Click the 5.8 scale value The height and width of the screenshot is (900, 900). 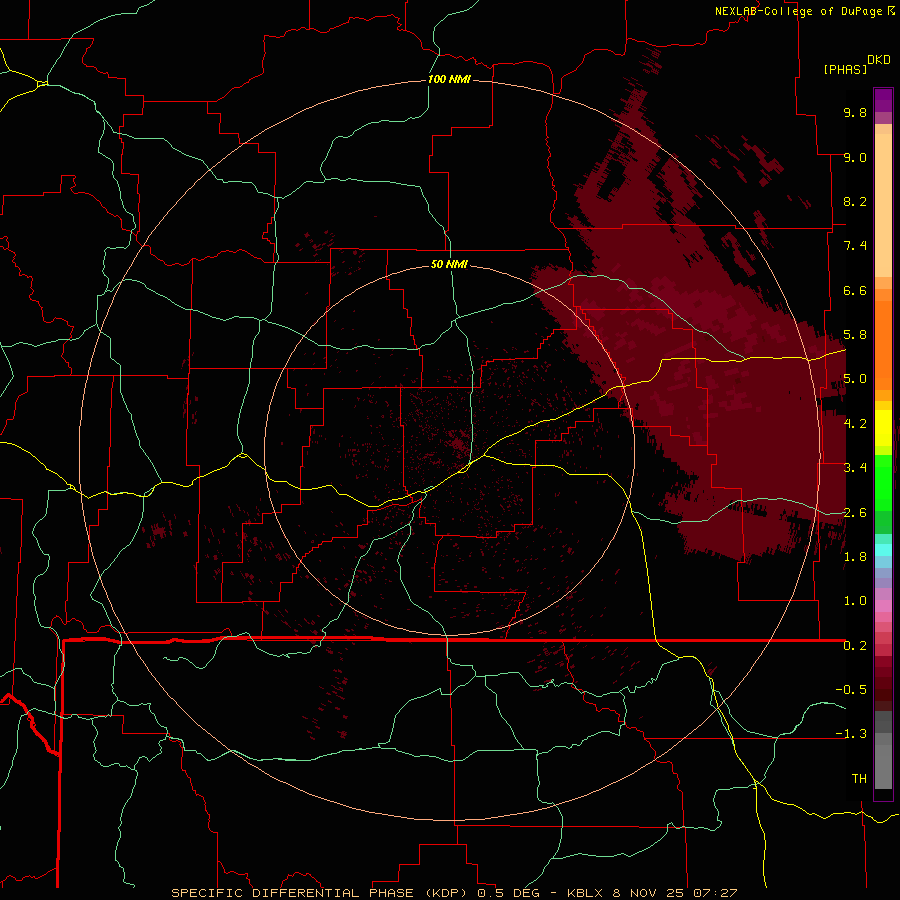[855, 335]
